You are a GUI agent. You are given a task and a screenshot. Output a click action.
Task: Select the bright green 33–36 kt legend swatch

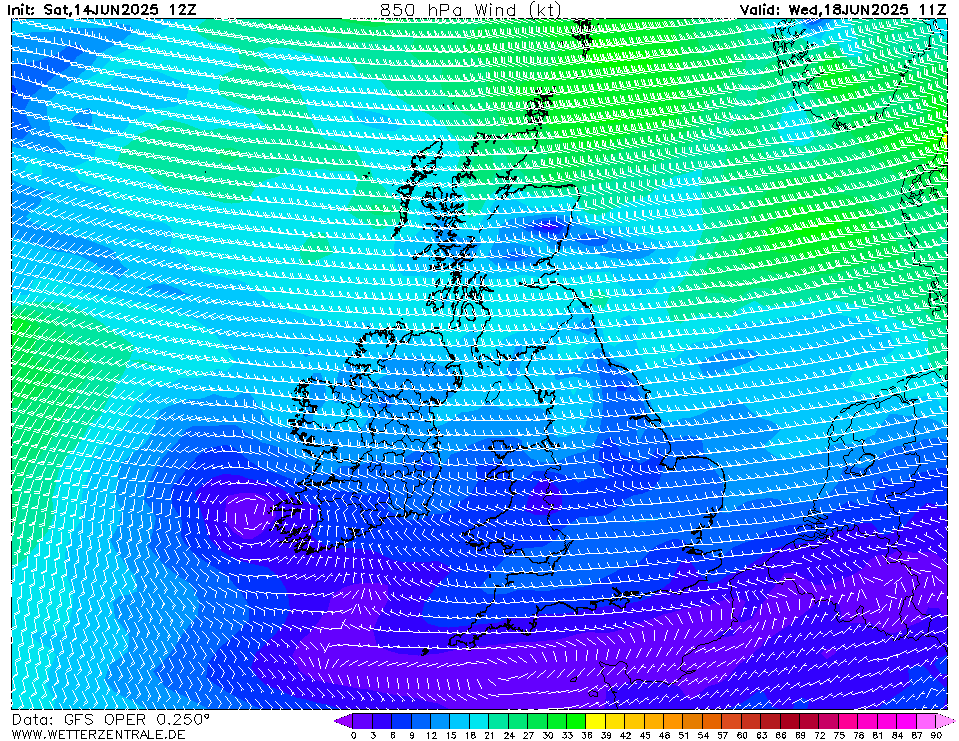point(576,721)
